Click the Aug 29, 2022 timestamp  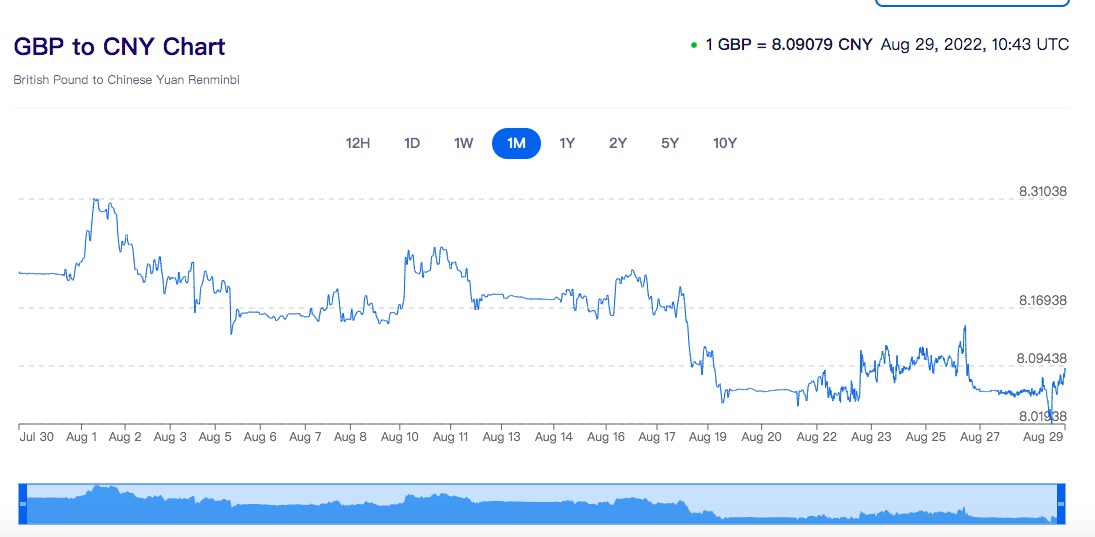tap(974, 44)
